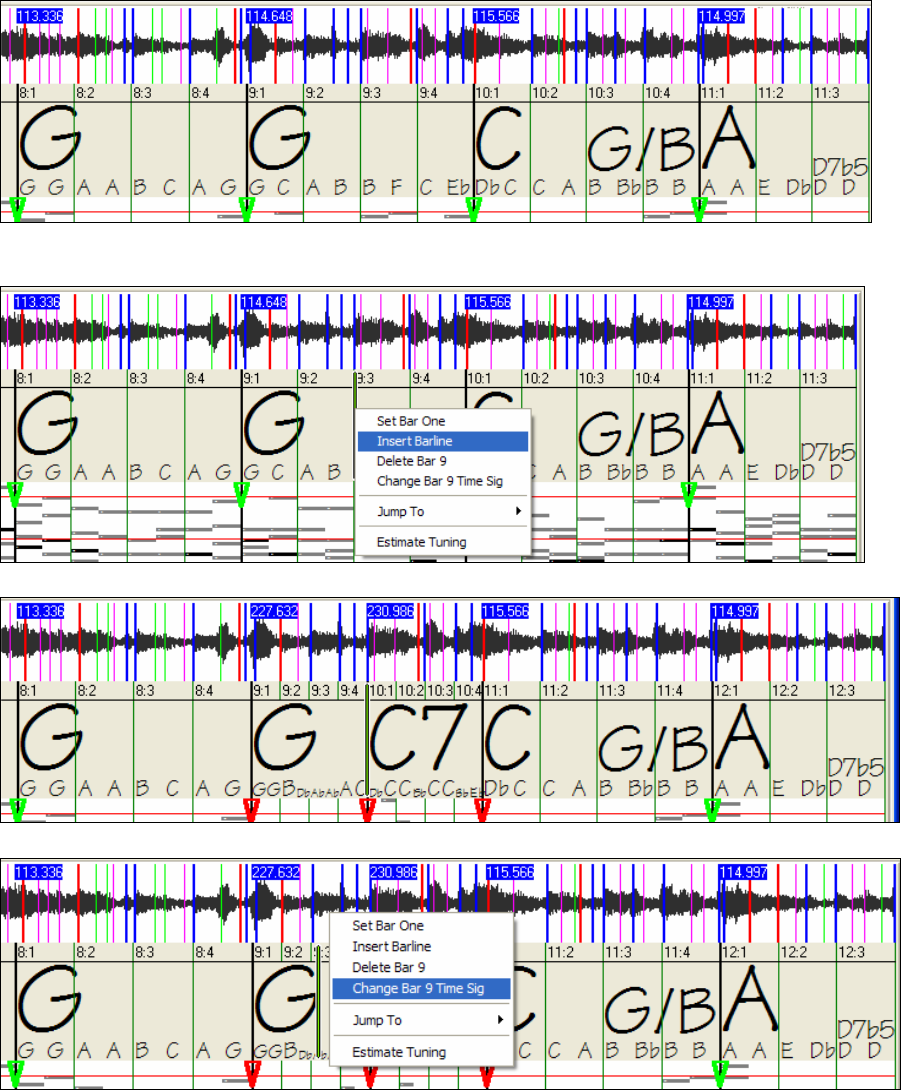Click red triangle marker at bar 10:1, third panel
Screen dimensions: 901x1090
(x=368, y=810)
